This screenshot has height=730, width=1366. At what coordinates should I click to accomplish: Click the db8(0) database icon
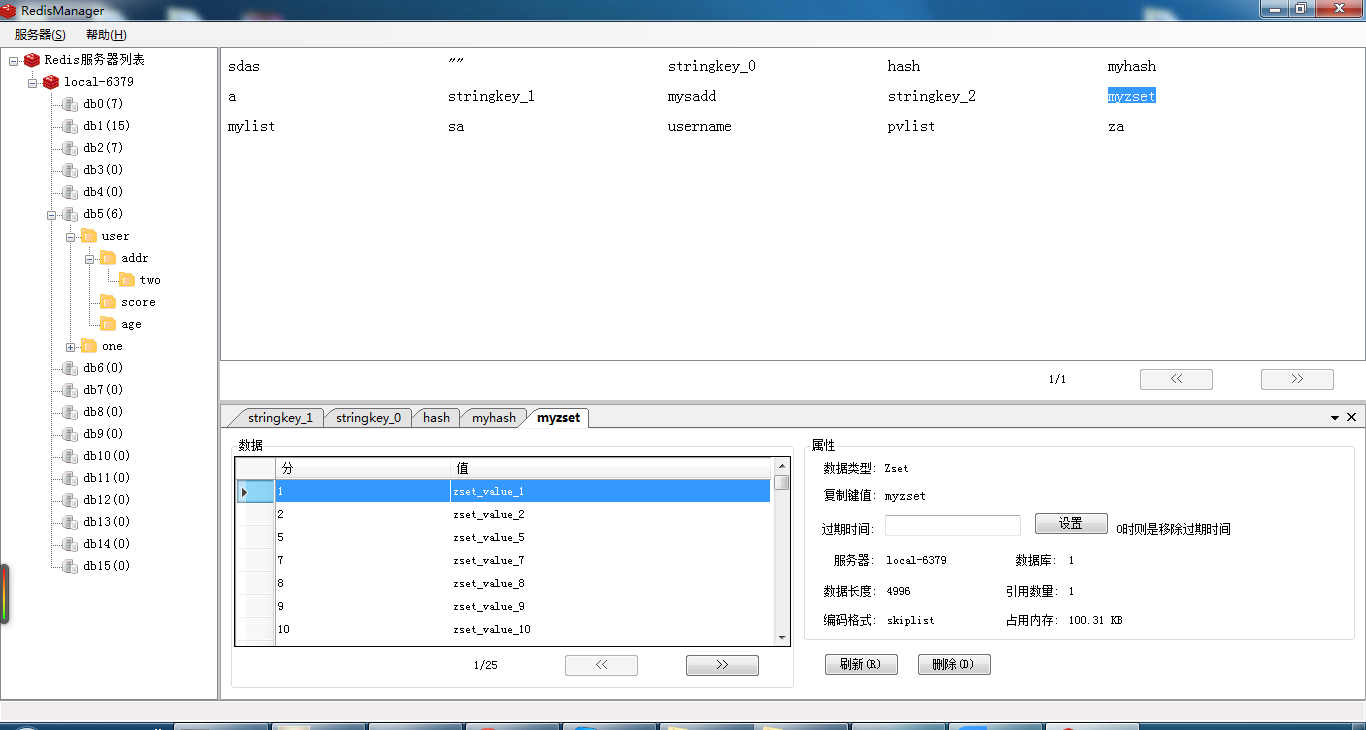[70, 412]
